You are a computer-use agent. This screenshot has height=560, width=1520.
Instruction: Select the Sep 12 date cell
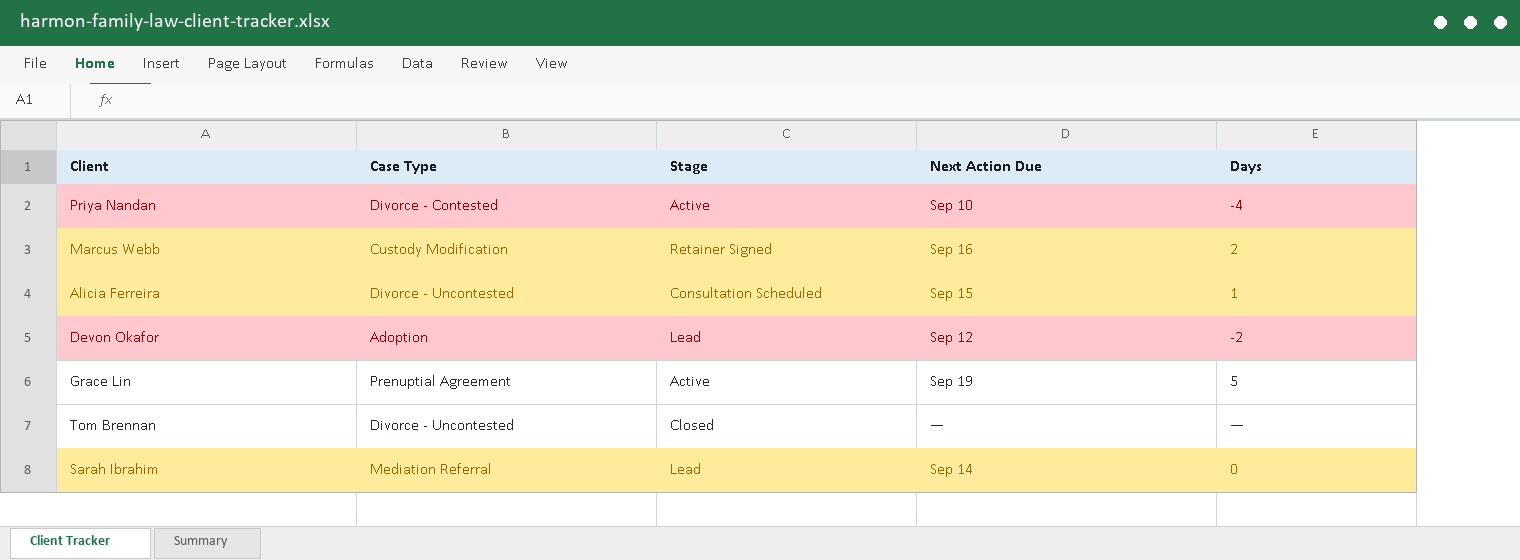click(x=1066, y=338)
